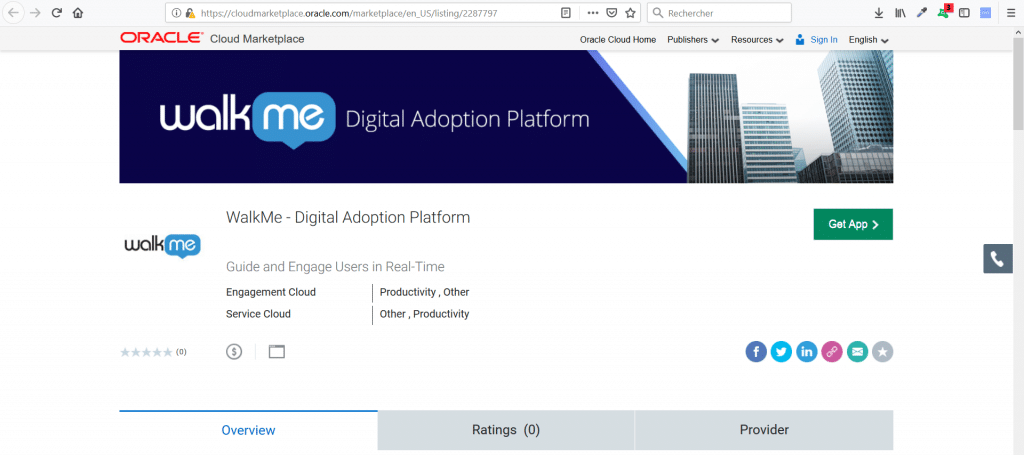This screenshot has height=455, width=1024.
Task: Focus the Rechercher search box
Action: [x=719, y=12]
